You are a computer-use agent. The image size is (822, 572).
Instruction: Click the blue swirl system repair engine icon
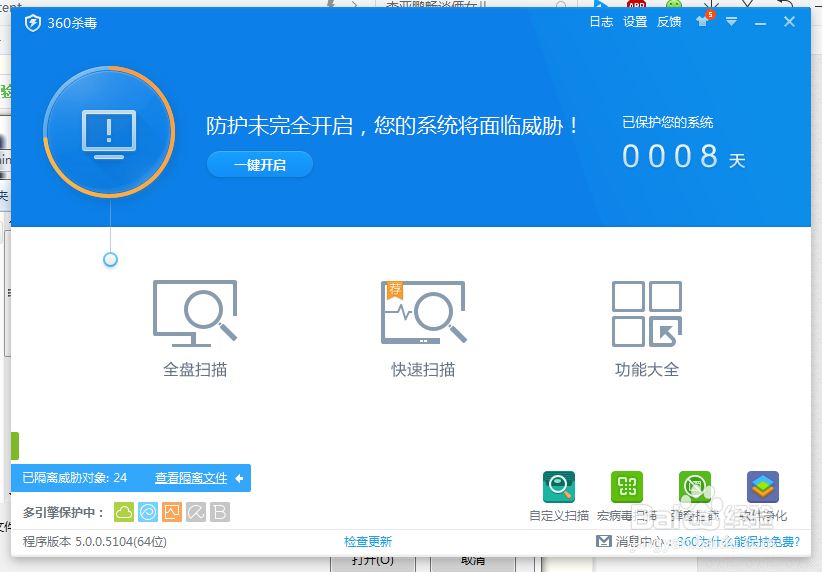tap(148, 512)
